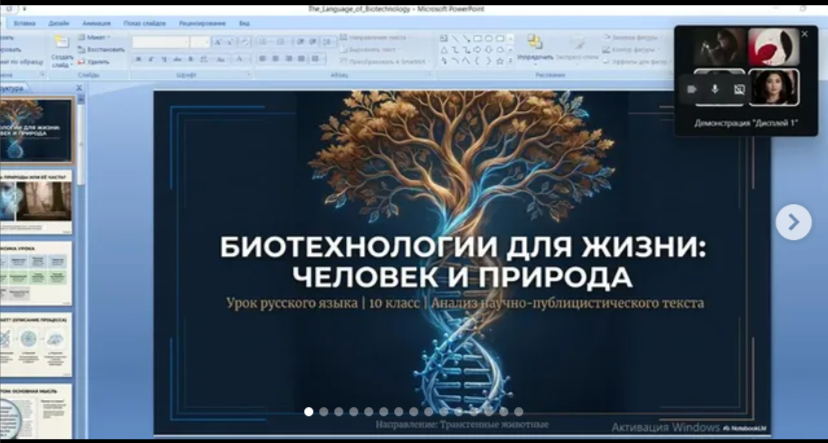Screen dimensions: 828x443
Task: Click the Restore (Восстановить) slide icon
Action: (100, 49)
